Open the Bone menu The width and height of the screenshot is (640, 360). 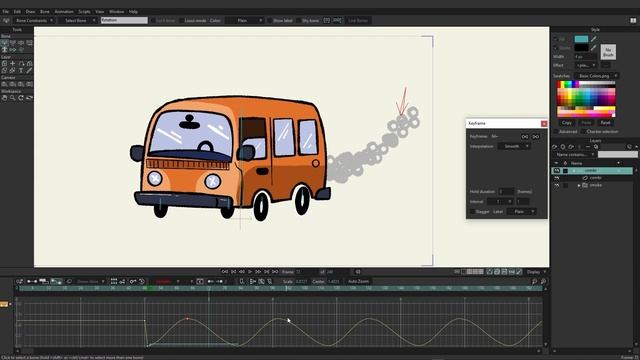44,11
